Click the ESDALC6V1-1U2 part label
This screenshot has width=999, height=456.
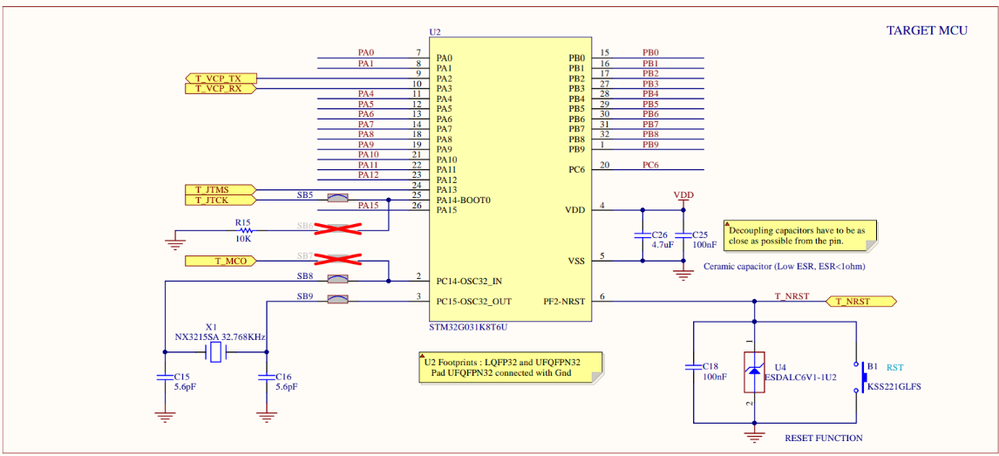click(800, 378)
